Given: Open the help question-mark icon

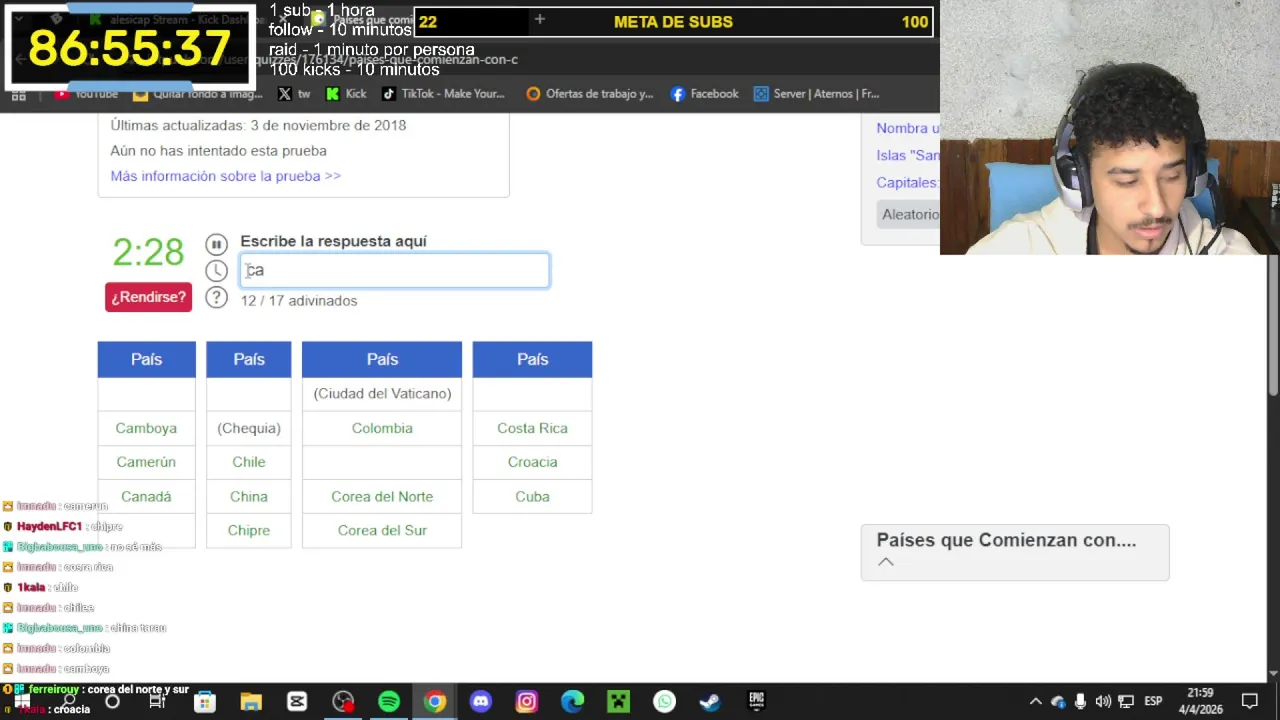Looking at the screenshot, I should pyautogui.click(x=216, y=297).
